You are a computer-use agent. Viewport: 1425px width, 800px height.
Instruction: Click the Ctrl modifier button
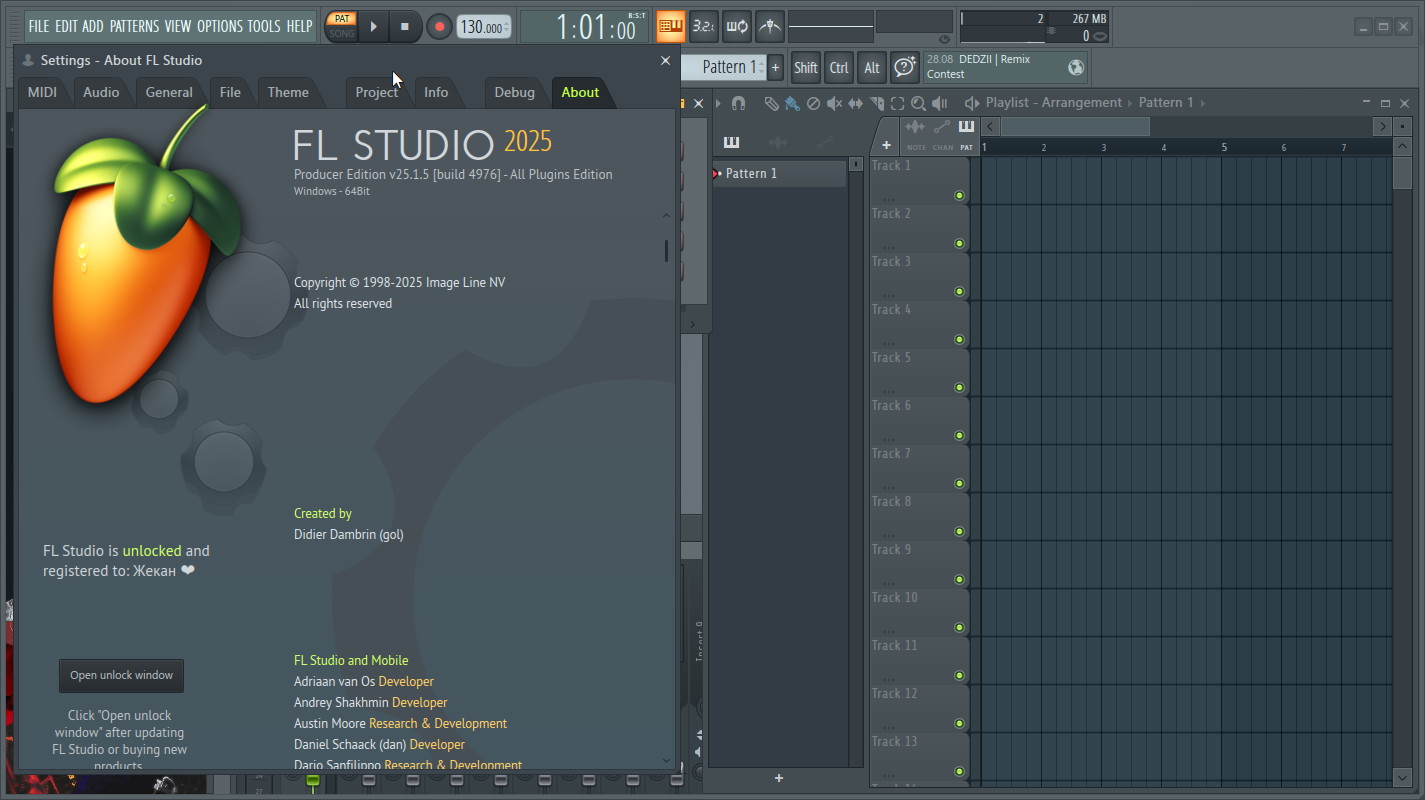839,67
